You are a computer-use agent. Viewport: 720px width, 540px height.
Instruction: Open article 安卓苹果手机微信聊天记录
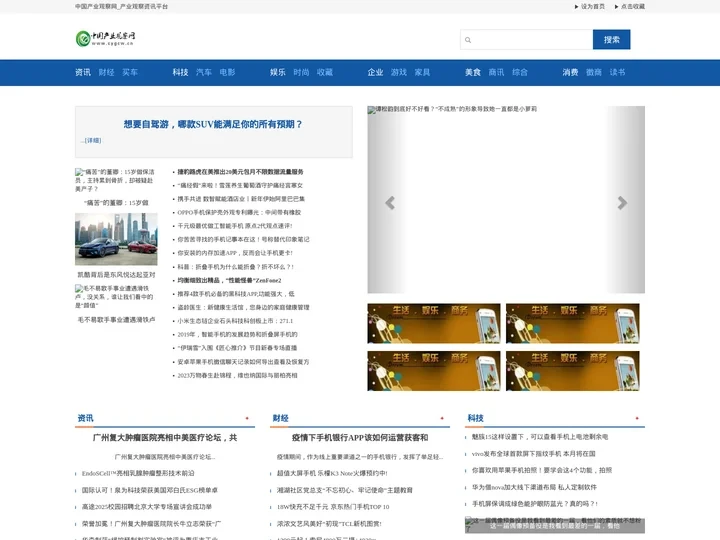tap(243, 362)
